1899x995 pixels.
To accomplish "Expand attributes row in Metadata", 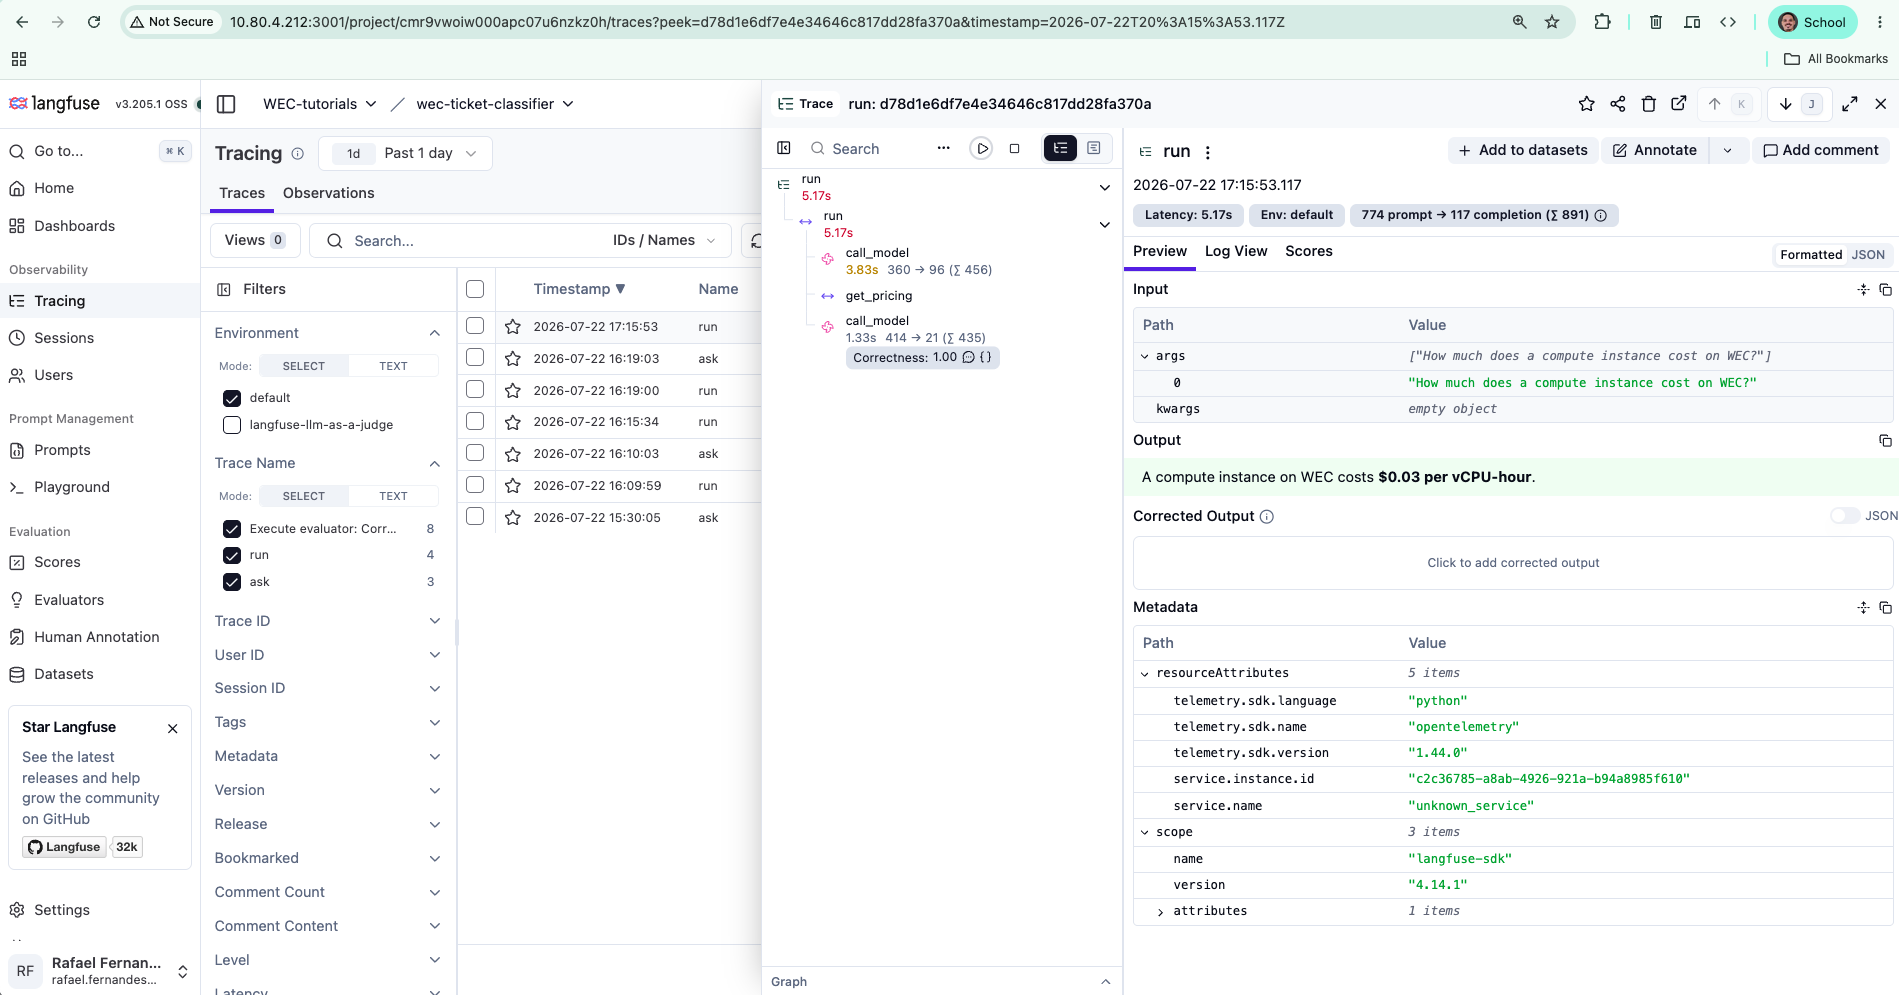I will (x=1160, y=912).
